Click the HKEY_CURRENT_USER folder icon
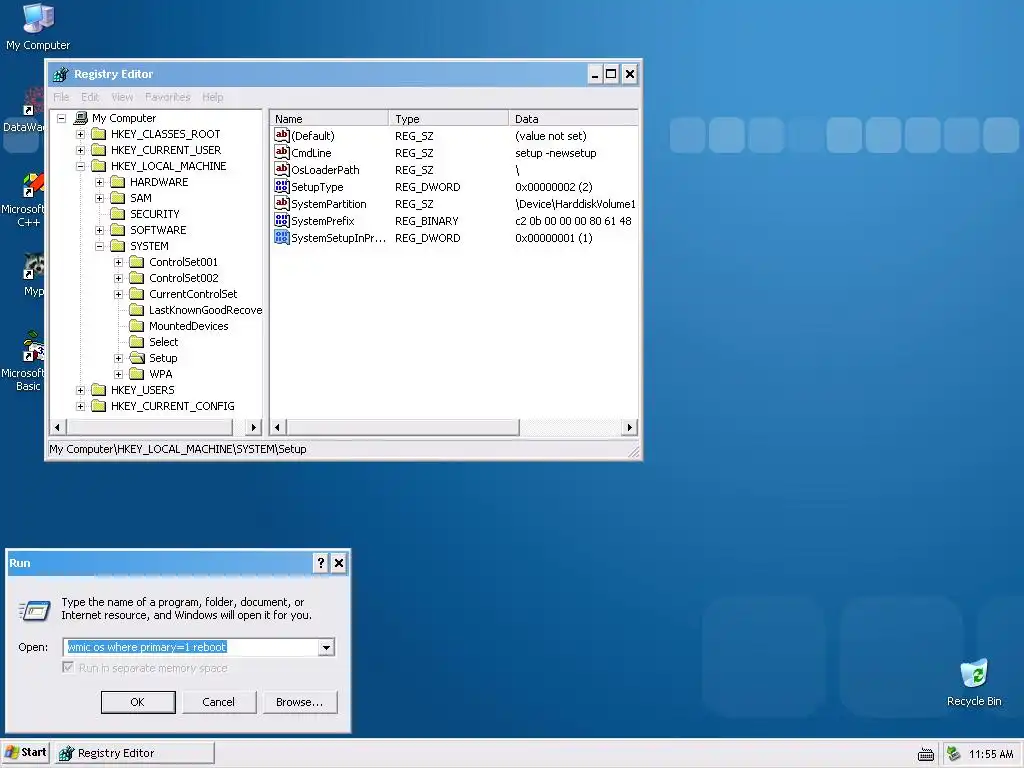The image size is (1024, 768). [x=99, y=150]
